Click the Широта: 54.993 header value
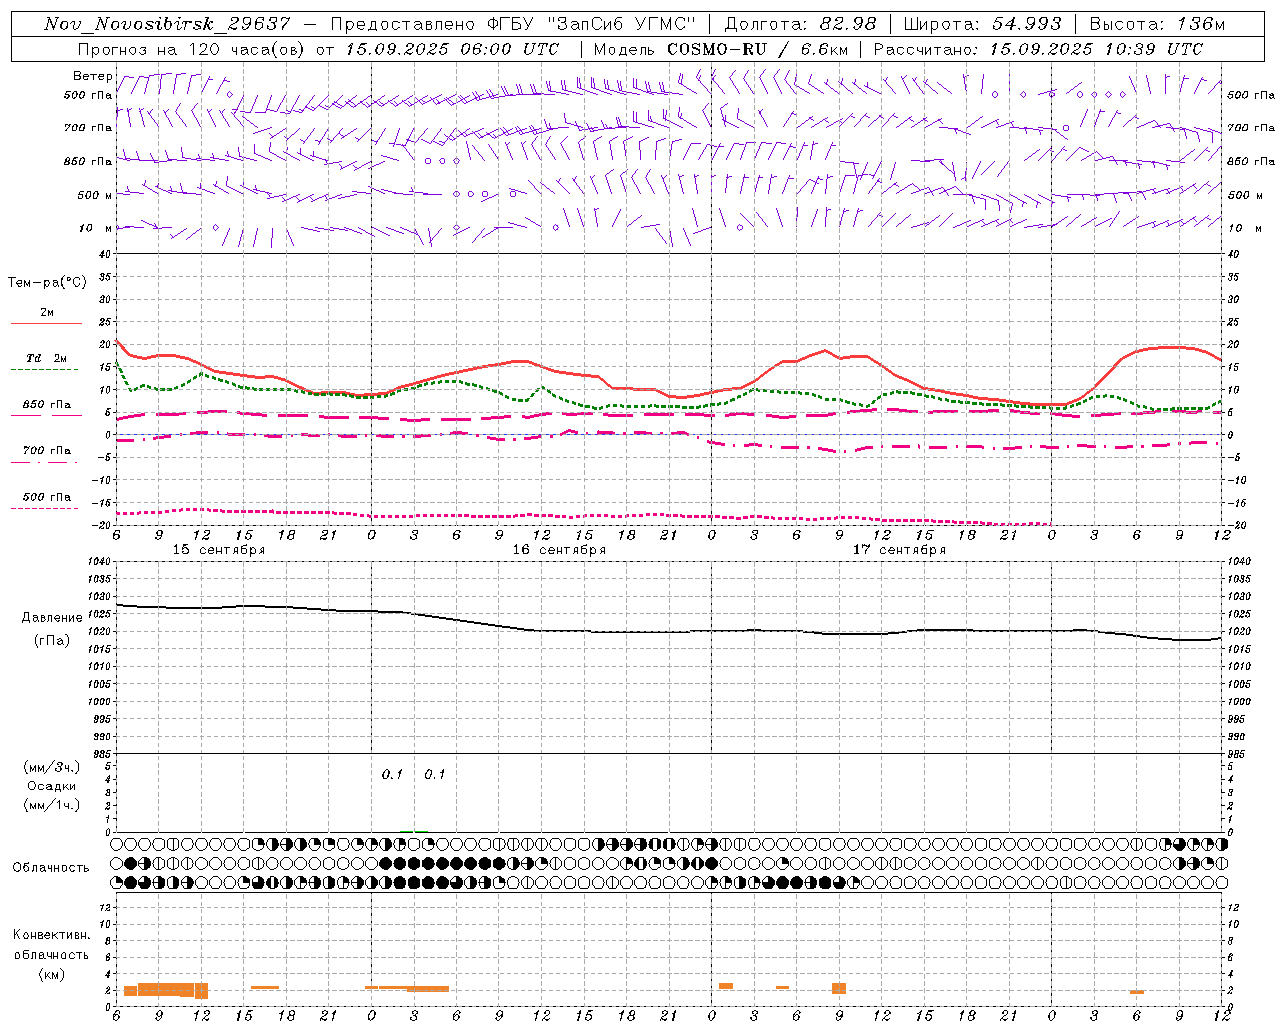 (982, 24)
